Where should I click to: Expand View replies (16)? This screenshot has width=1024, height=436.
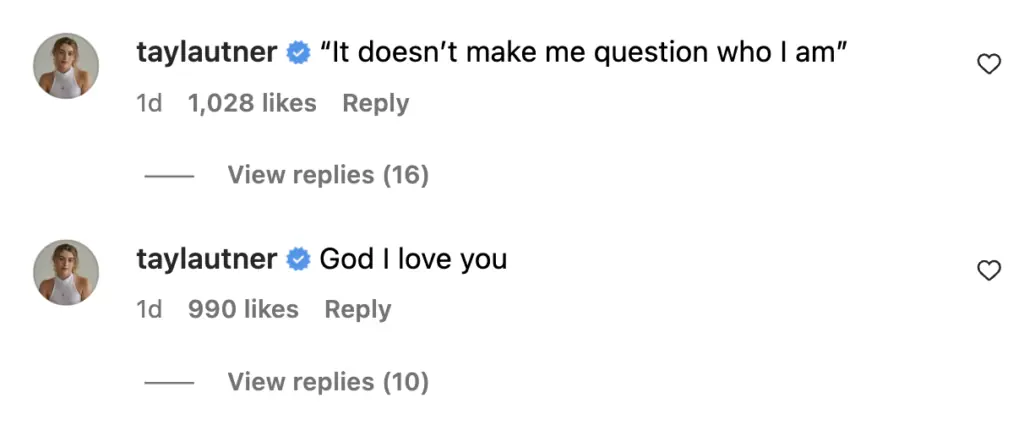click(328, 176)
